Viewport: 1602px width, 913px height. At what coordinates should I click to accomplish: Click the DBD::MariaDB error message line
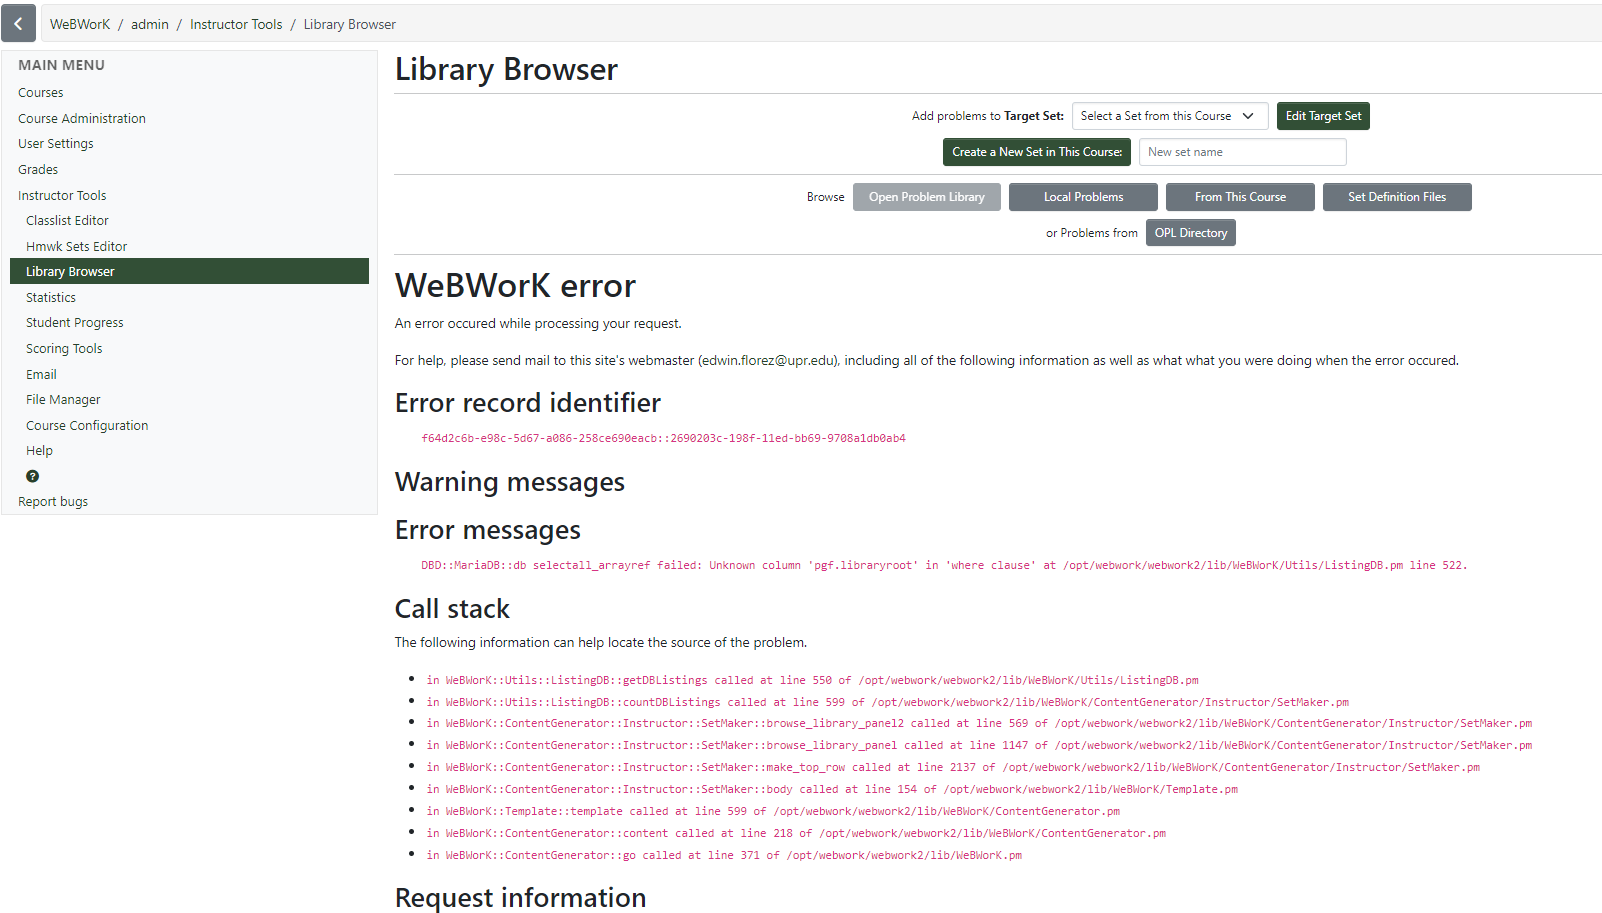[944, 565]
